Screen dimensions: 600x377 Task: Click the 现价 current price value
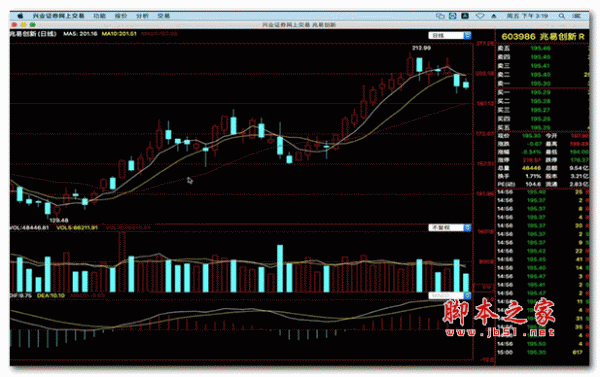(x=532, y=136)
